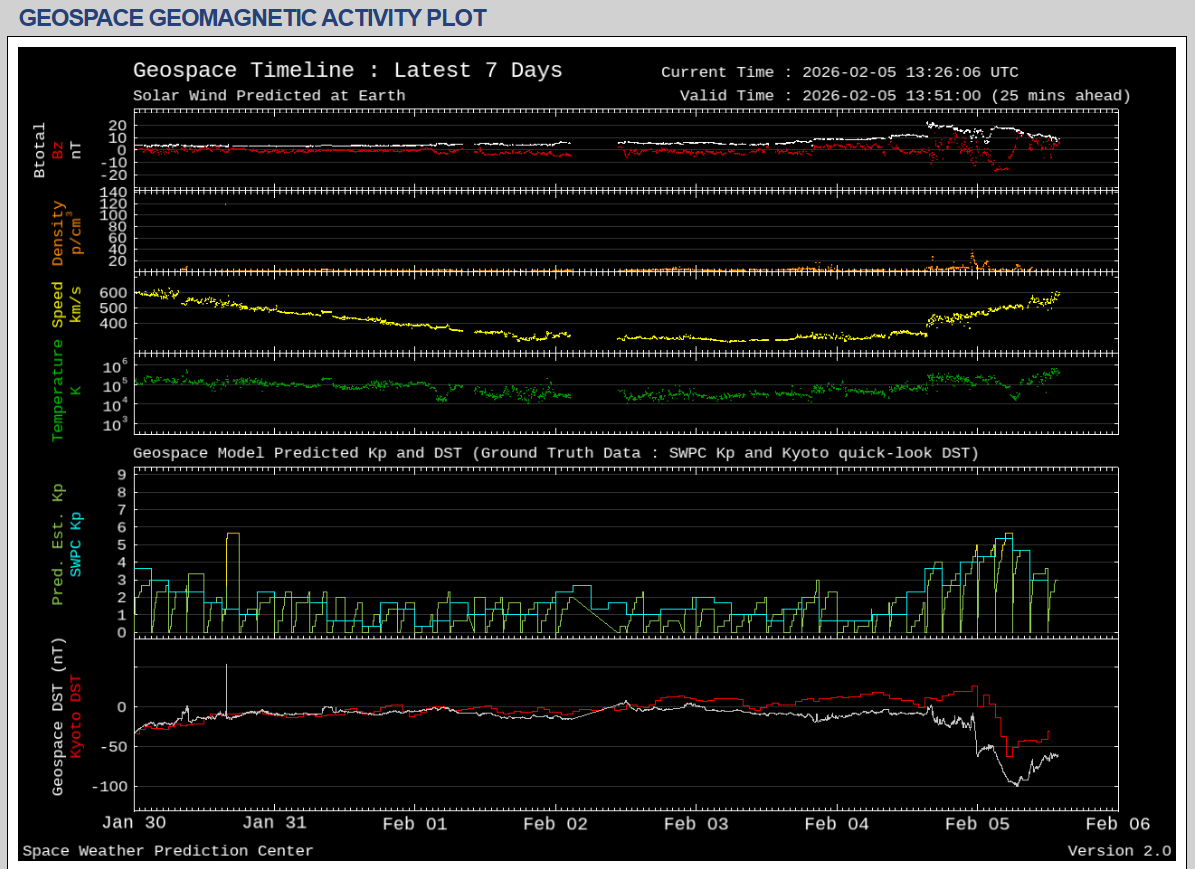Click the yellow Speed axis label

pos(58,304)
